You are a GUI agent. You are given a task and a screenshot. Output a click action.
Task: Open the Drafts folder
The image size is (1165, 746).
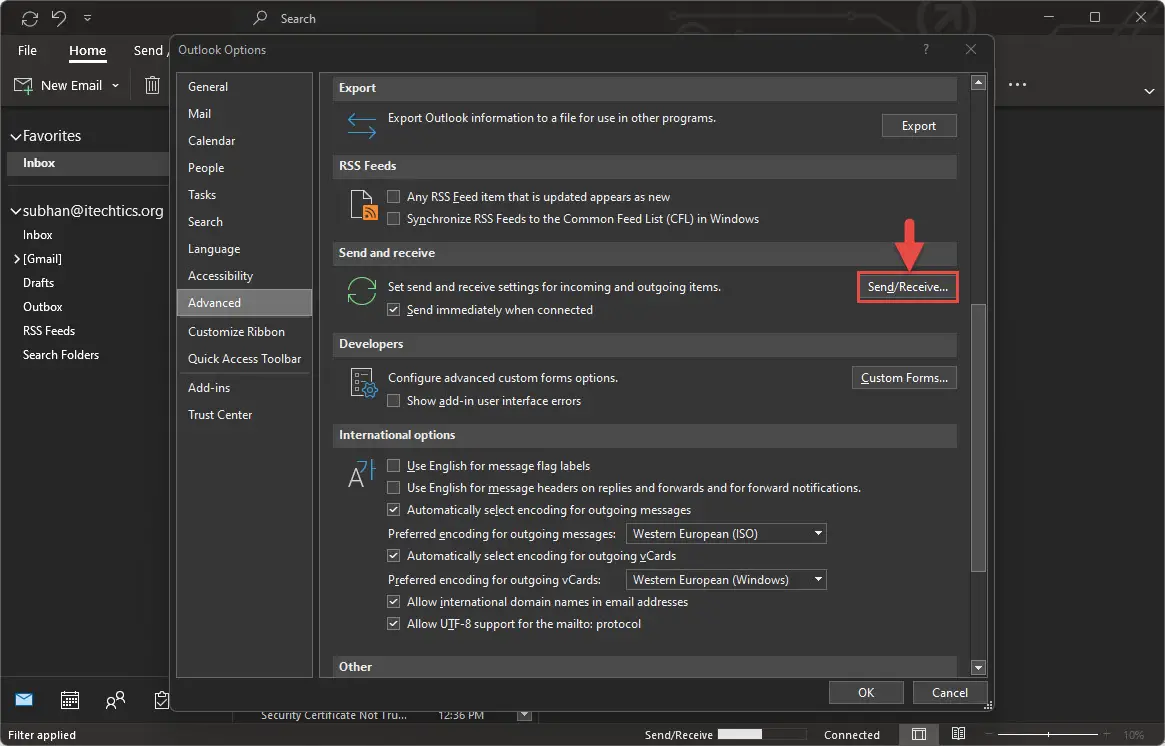coord(39,283)
